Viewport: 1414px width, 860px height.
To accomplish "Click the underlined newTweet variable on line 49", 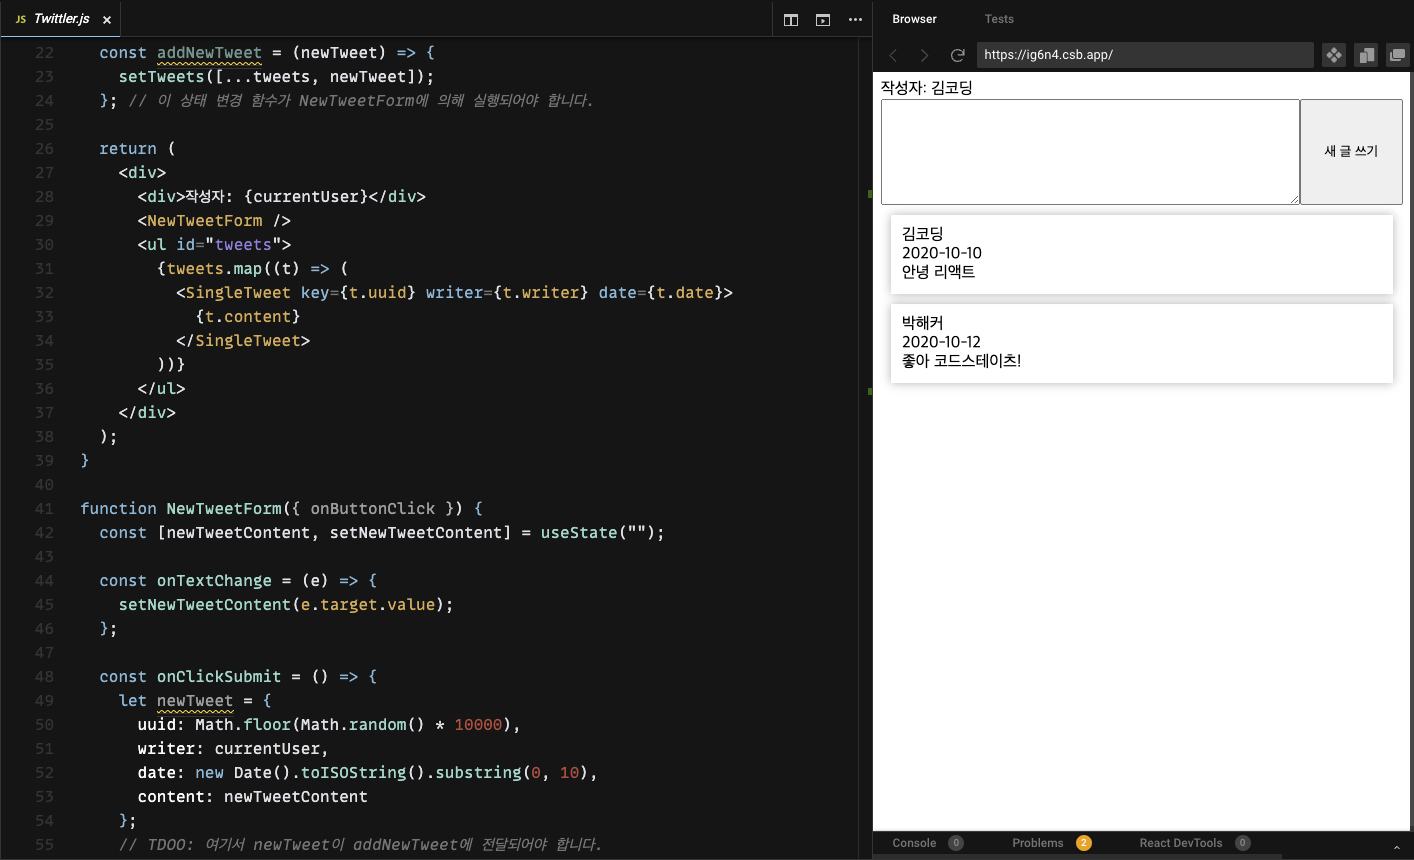I will (195, 701).
